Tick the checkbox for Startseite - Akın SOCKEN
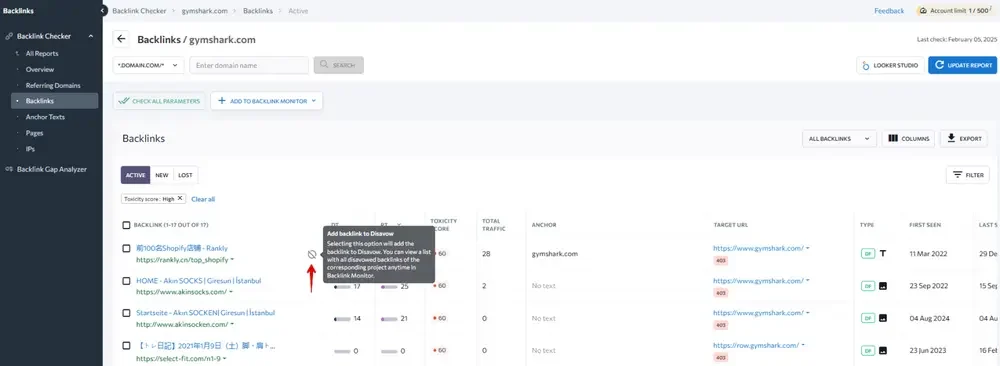Viewport: 1000px width, 366px height. (126, 313)
